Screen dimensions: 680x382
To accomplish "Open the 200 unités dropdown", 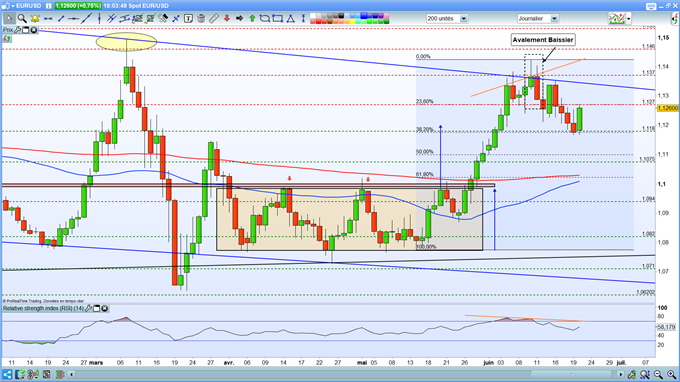I will coord(464,19).
